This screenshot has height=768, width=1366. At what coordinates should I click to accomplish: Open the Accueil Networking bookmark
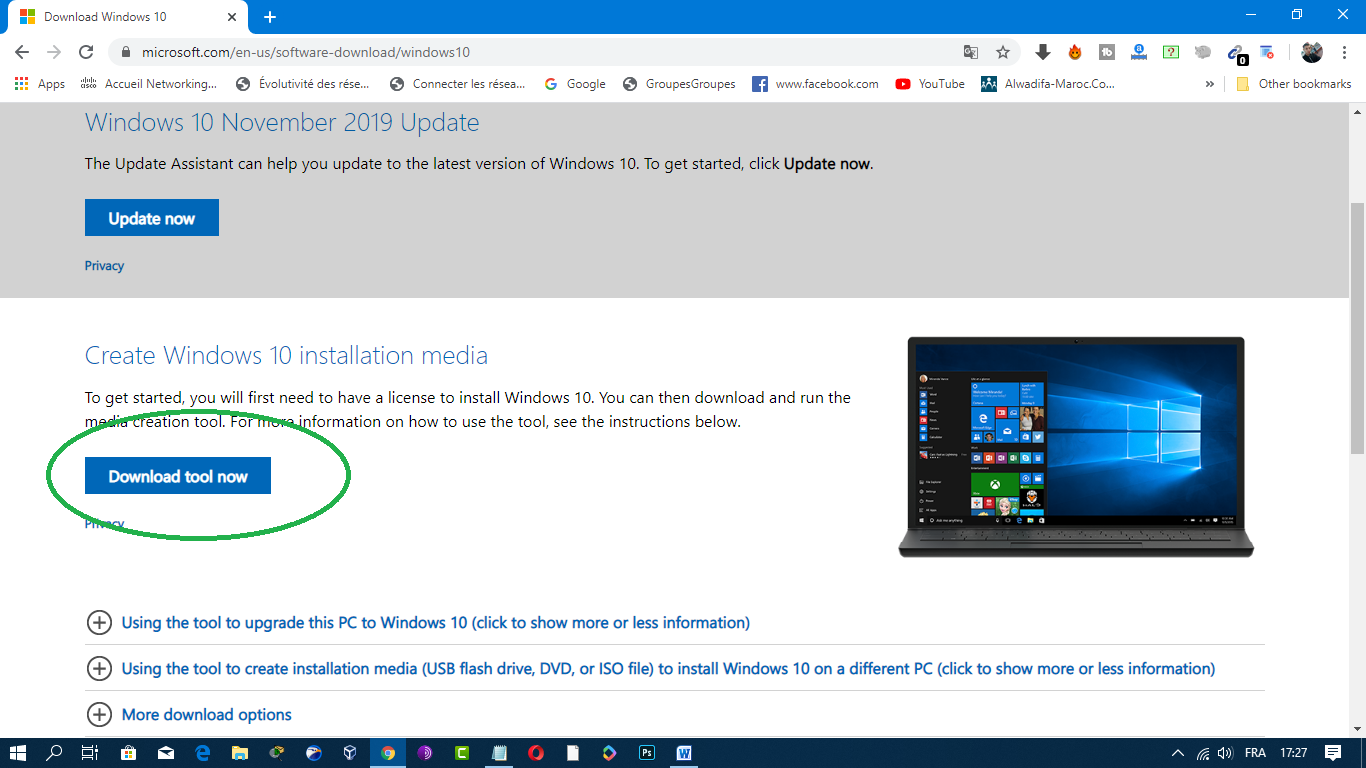[148, 84]
